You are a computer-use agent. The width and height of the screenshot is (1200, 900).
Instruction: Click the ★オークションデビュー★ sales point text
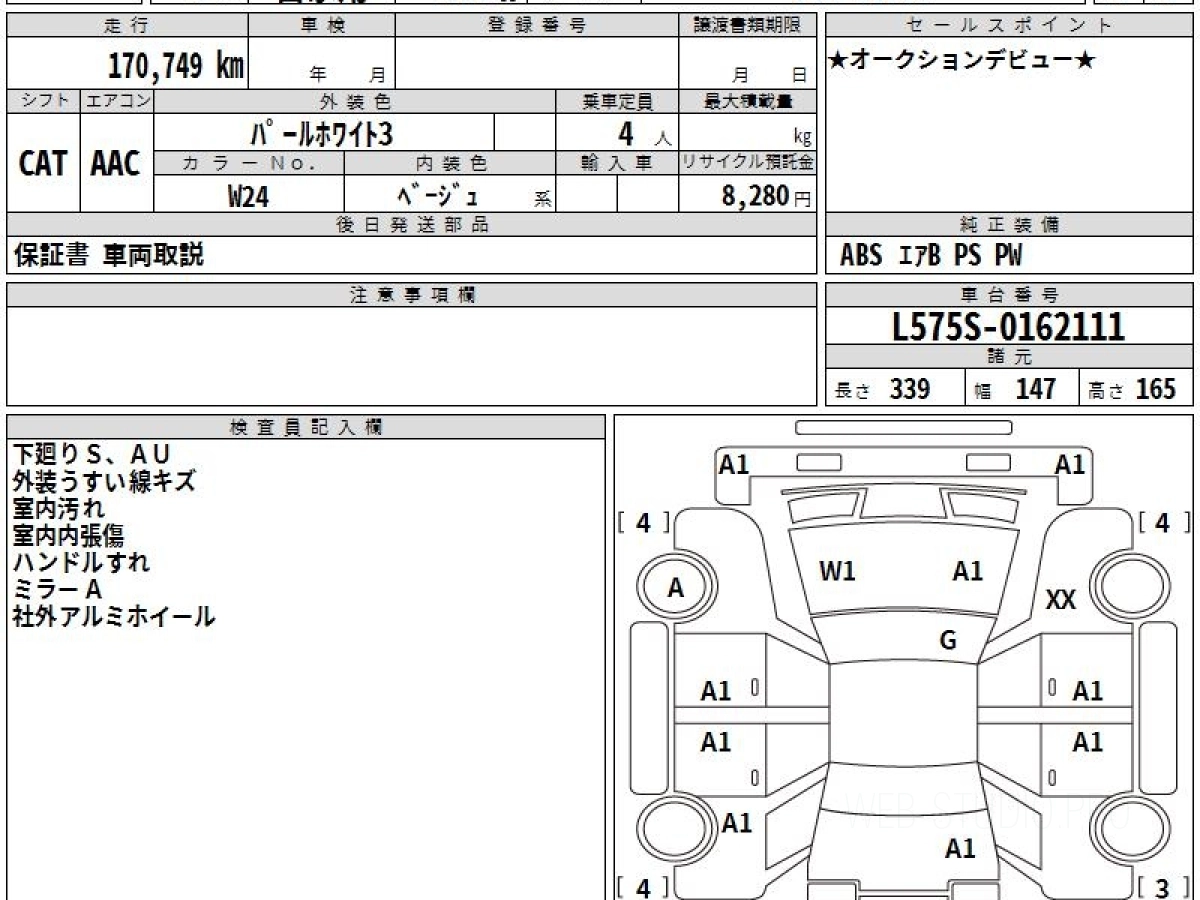tap(962, 61)
